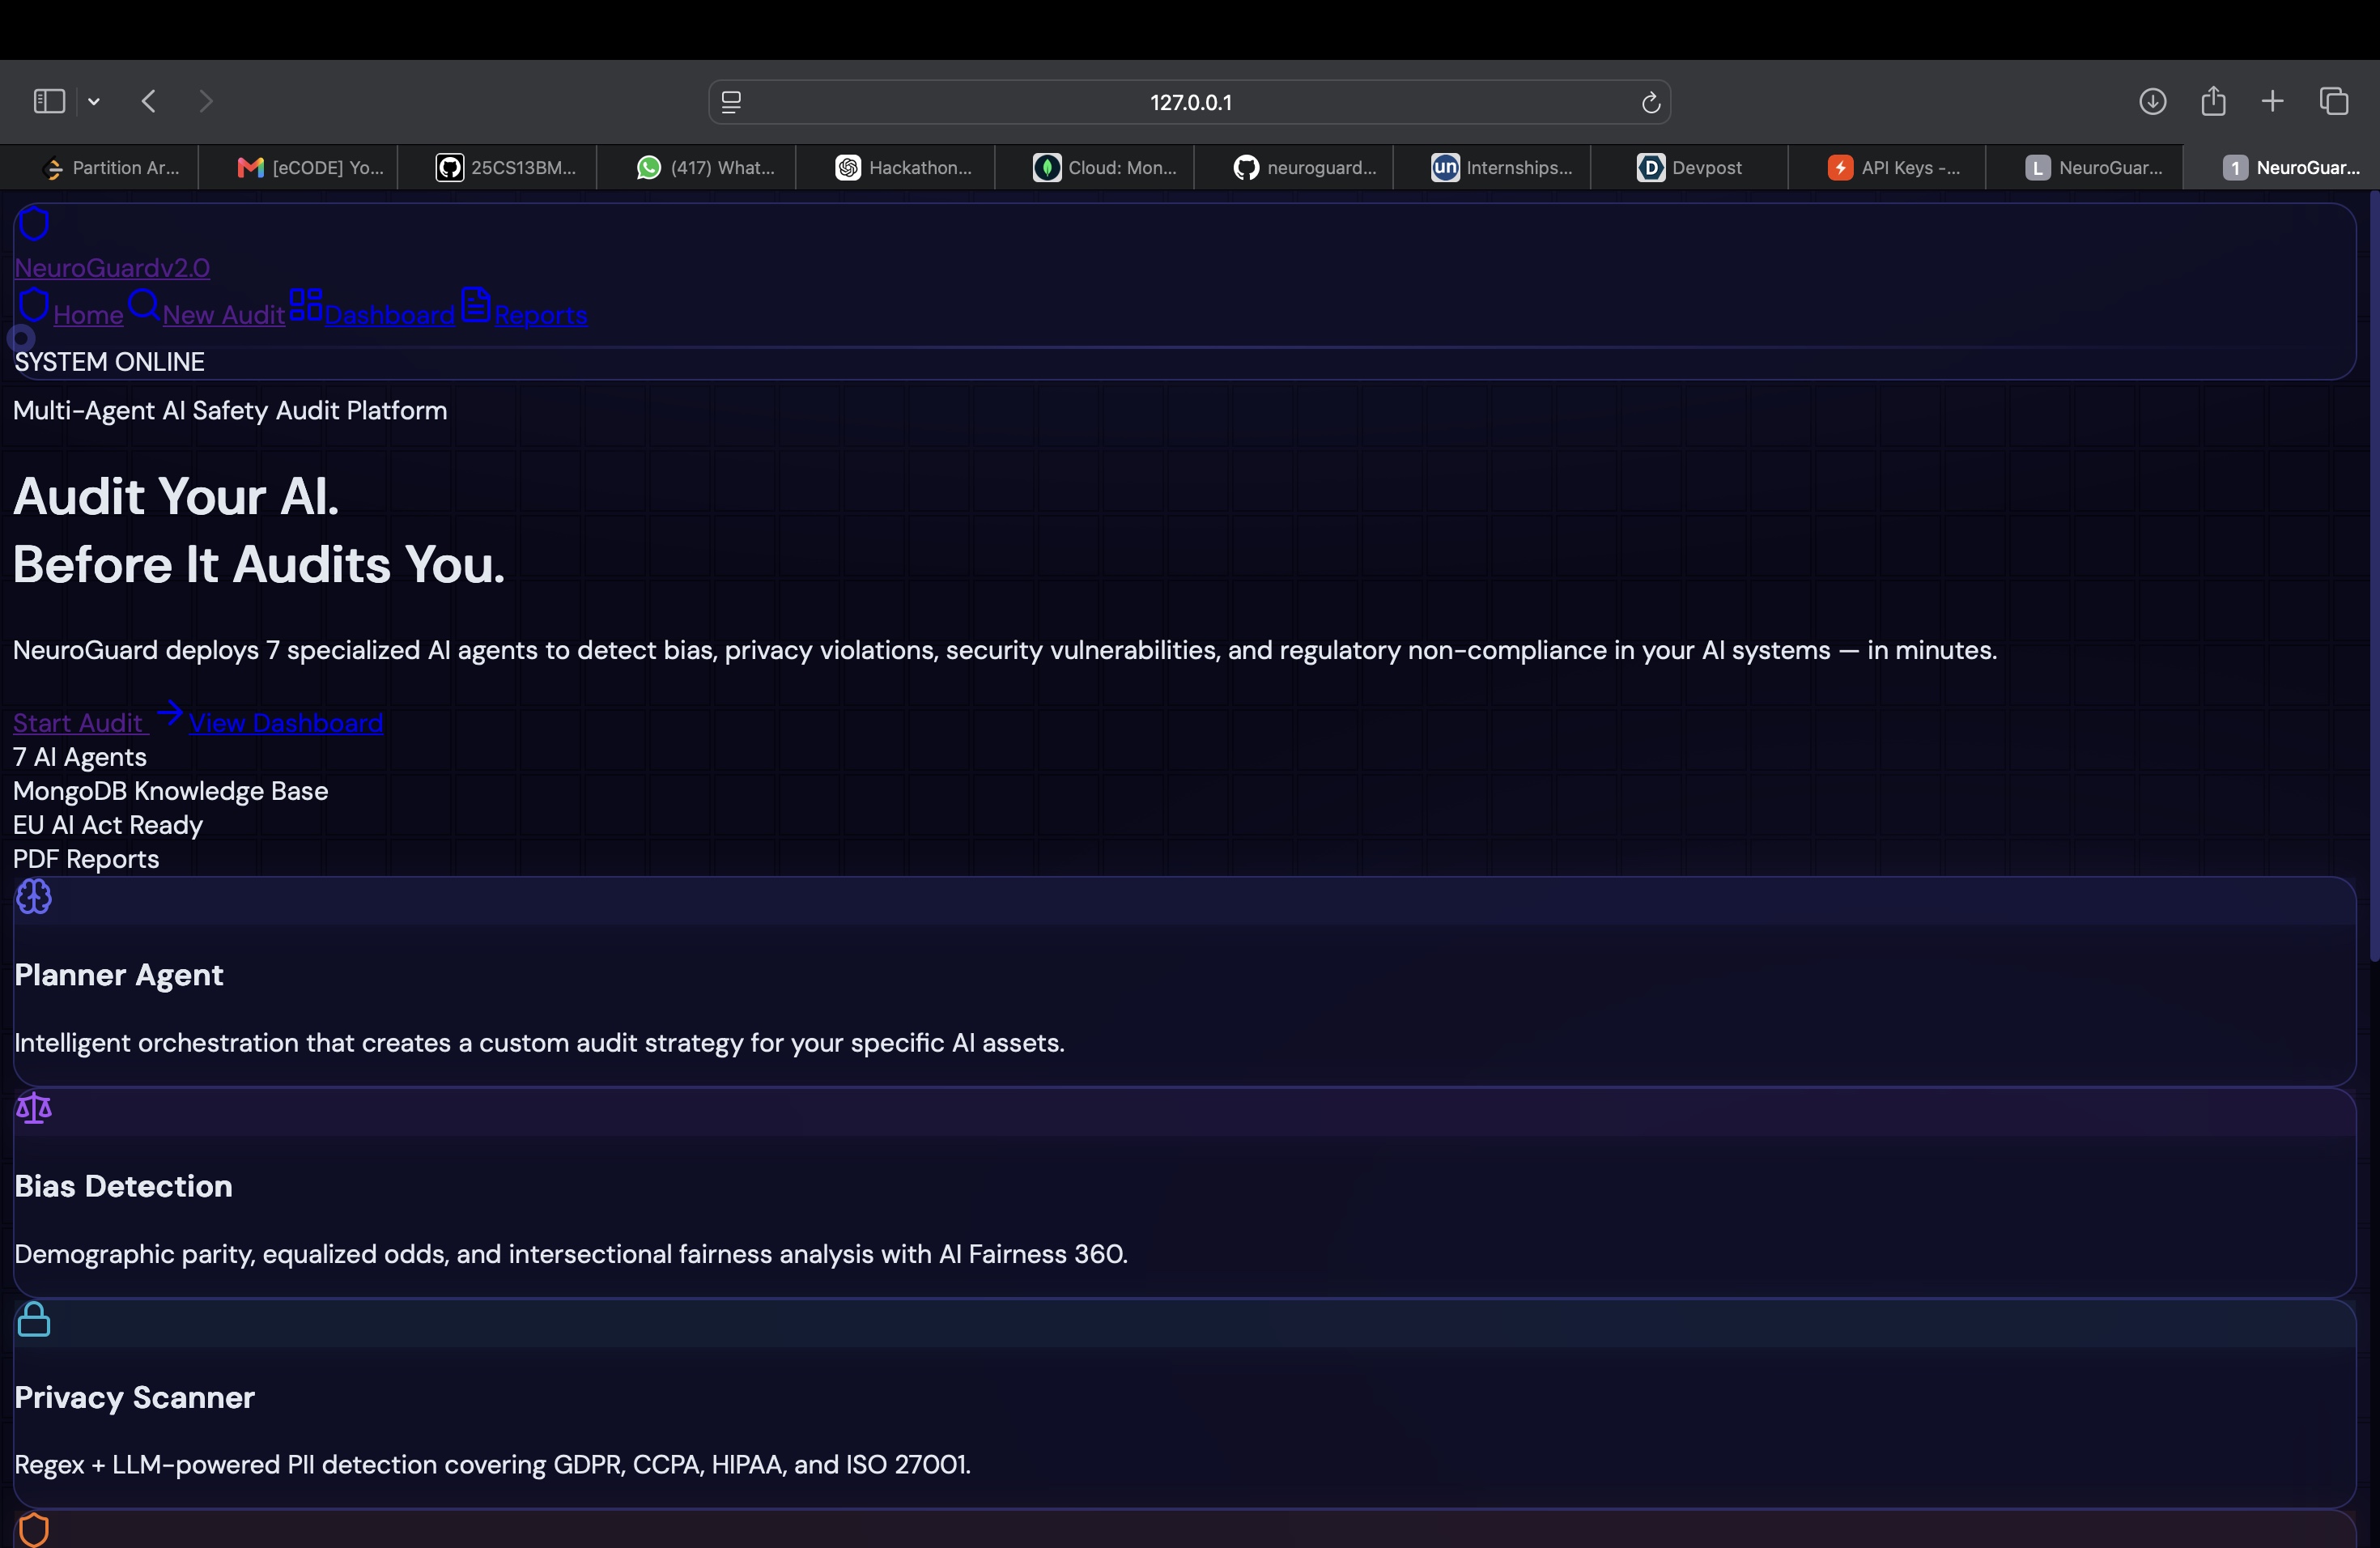This screenshot has height=1548, width=2380.
Task: Go back to the previous page
Action: coord(149,101)
